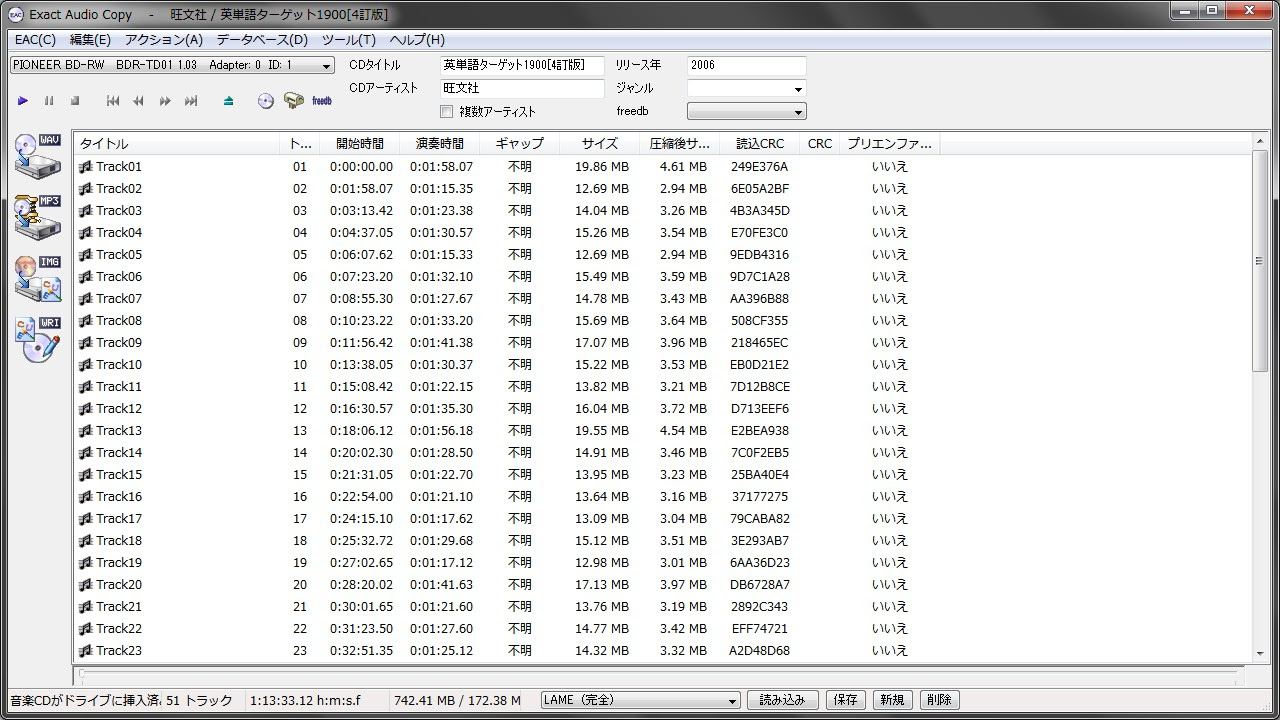Click the CDアーティスト input field
Screen dimensions: 1280x720
(x=523, y=89)
